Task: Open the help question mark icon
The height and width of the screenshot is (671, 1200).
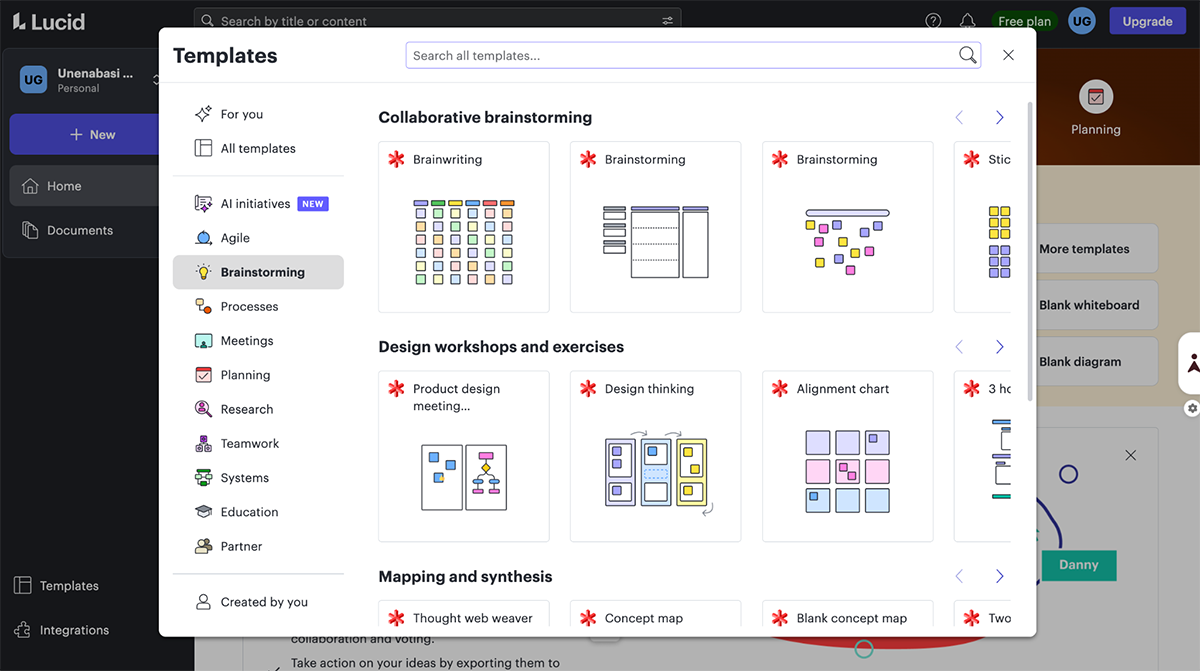Action: pyautogui.click(x=932, y=20)
